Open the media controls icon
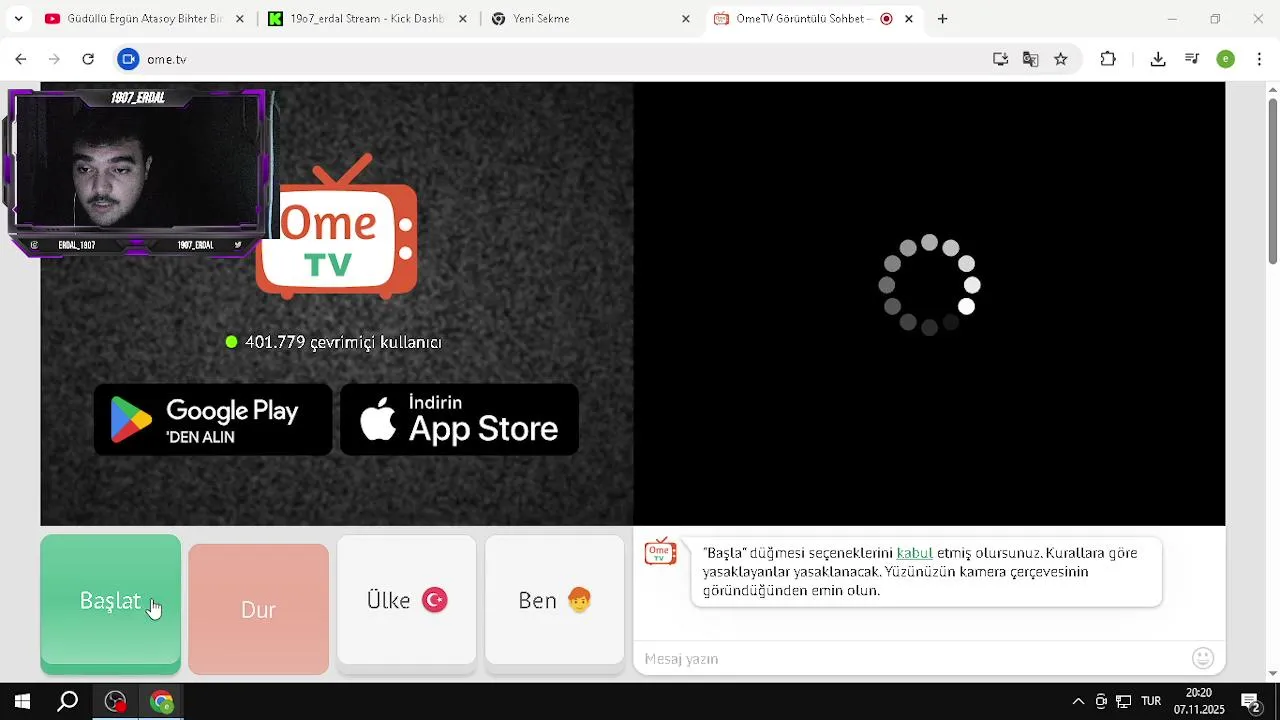 1192,59
